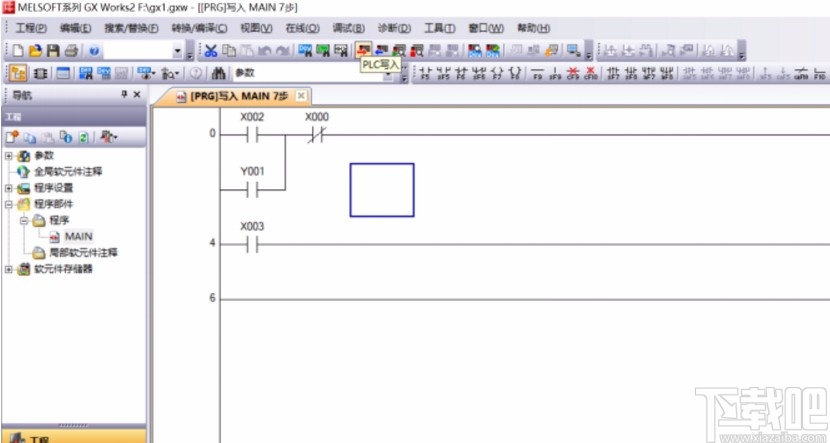Open the Dev eye icon dropdown arrow
This screenshot has height=443, width=830.
tap(156, 74)
